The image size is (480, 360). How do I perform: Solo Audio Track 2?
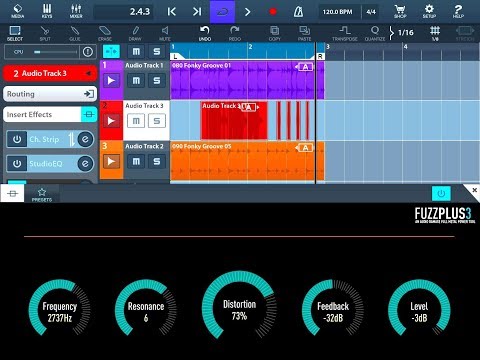(x=157, y=161)
